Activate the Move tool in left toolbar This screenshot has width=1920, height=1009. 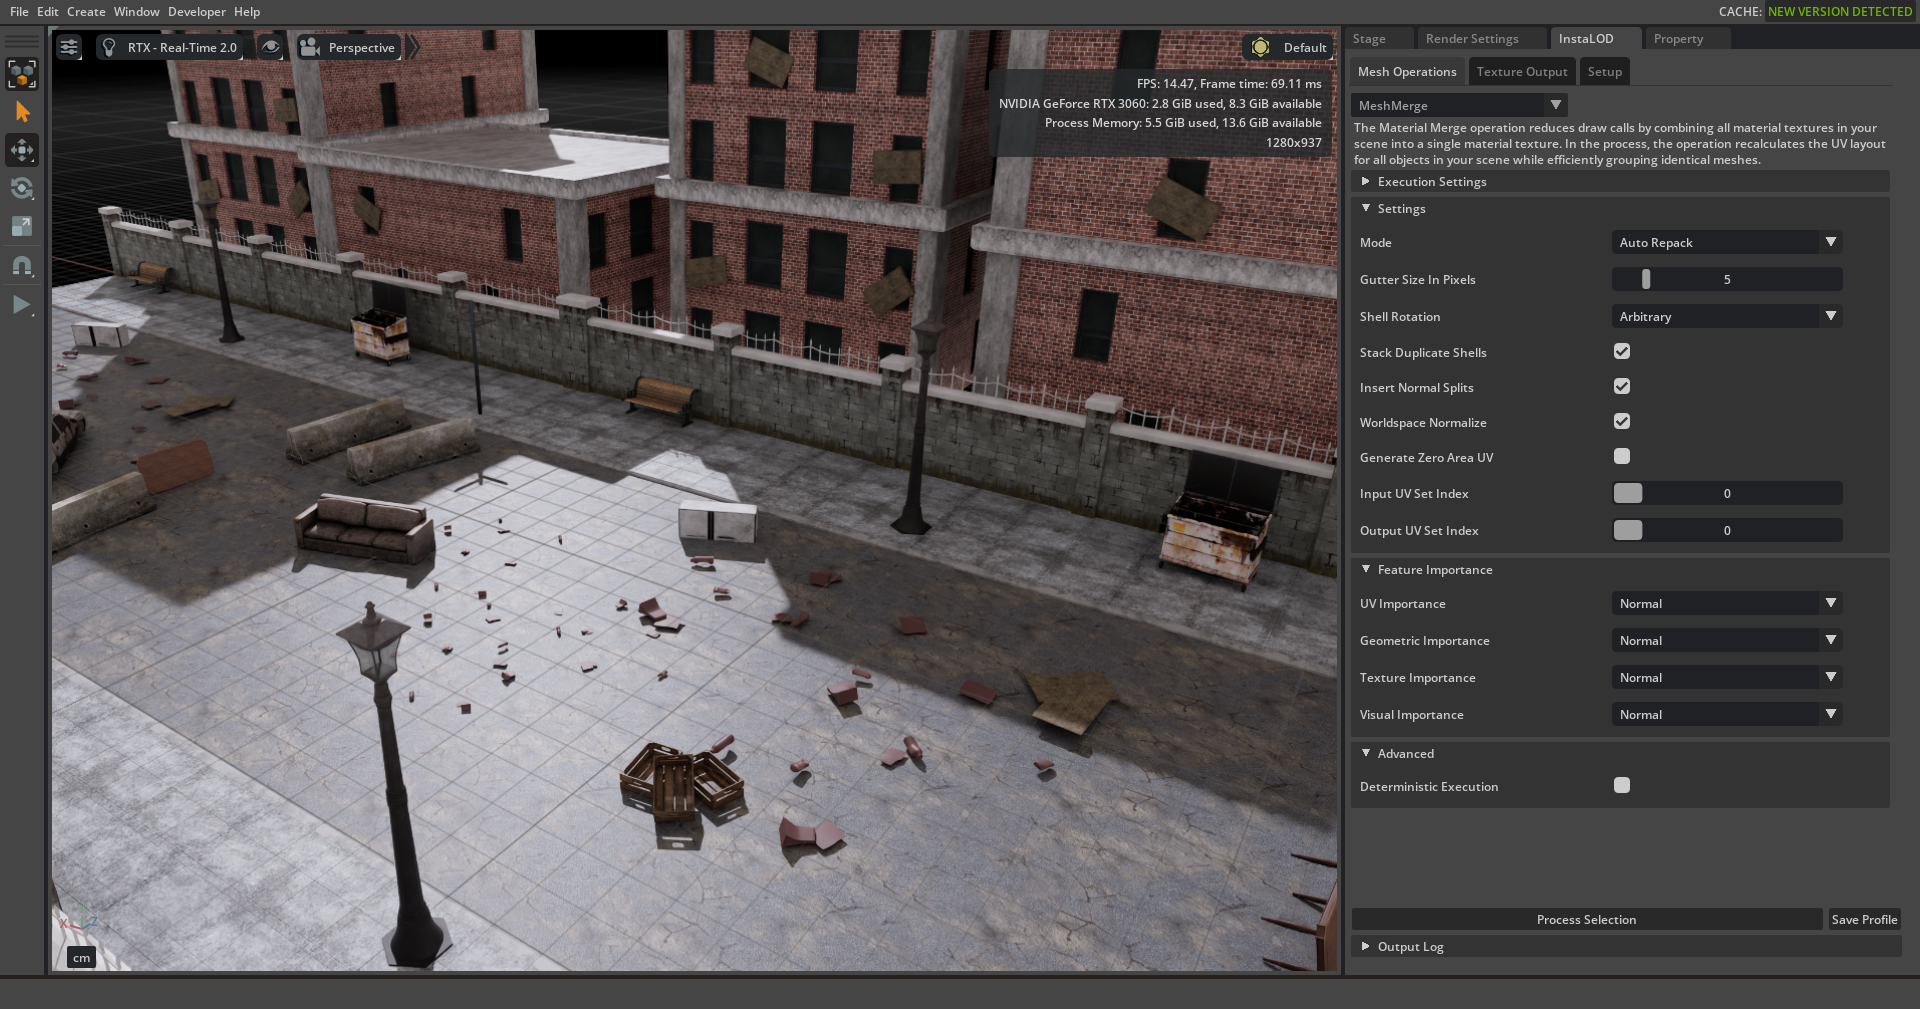click(22, 150)
